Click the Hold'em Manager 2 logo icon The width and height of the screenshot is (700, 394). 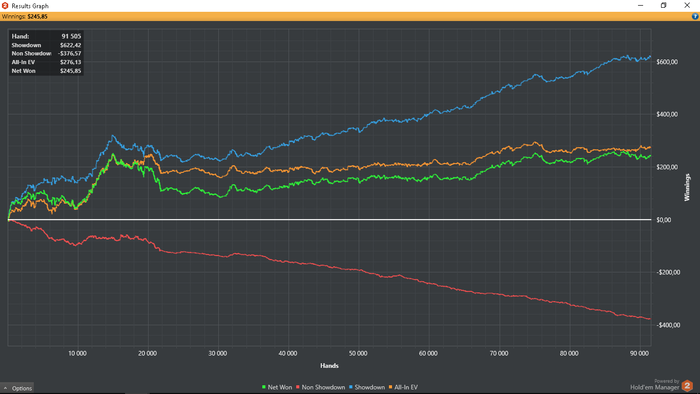click(687, 386)
